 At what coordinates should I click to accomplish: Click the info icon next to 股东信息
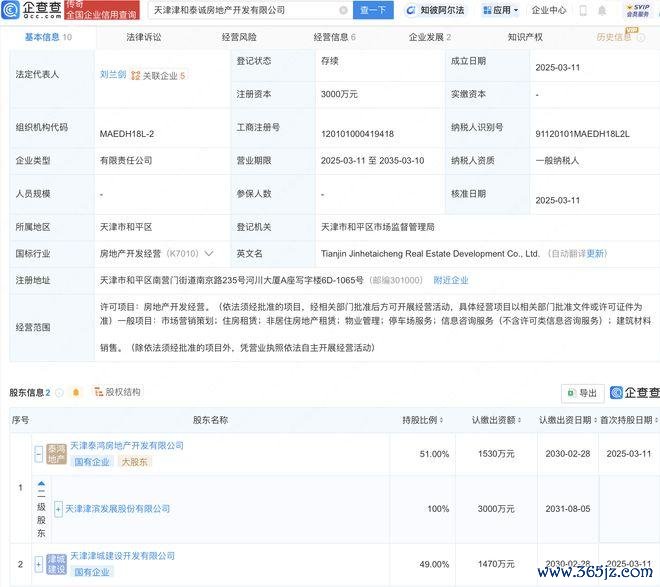click(x=59, y=393)
